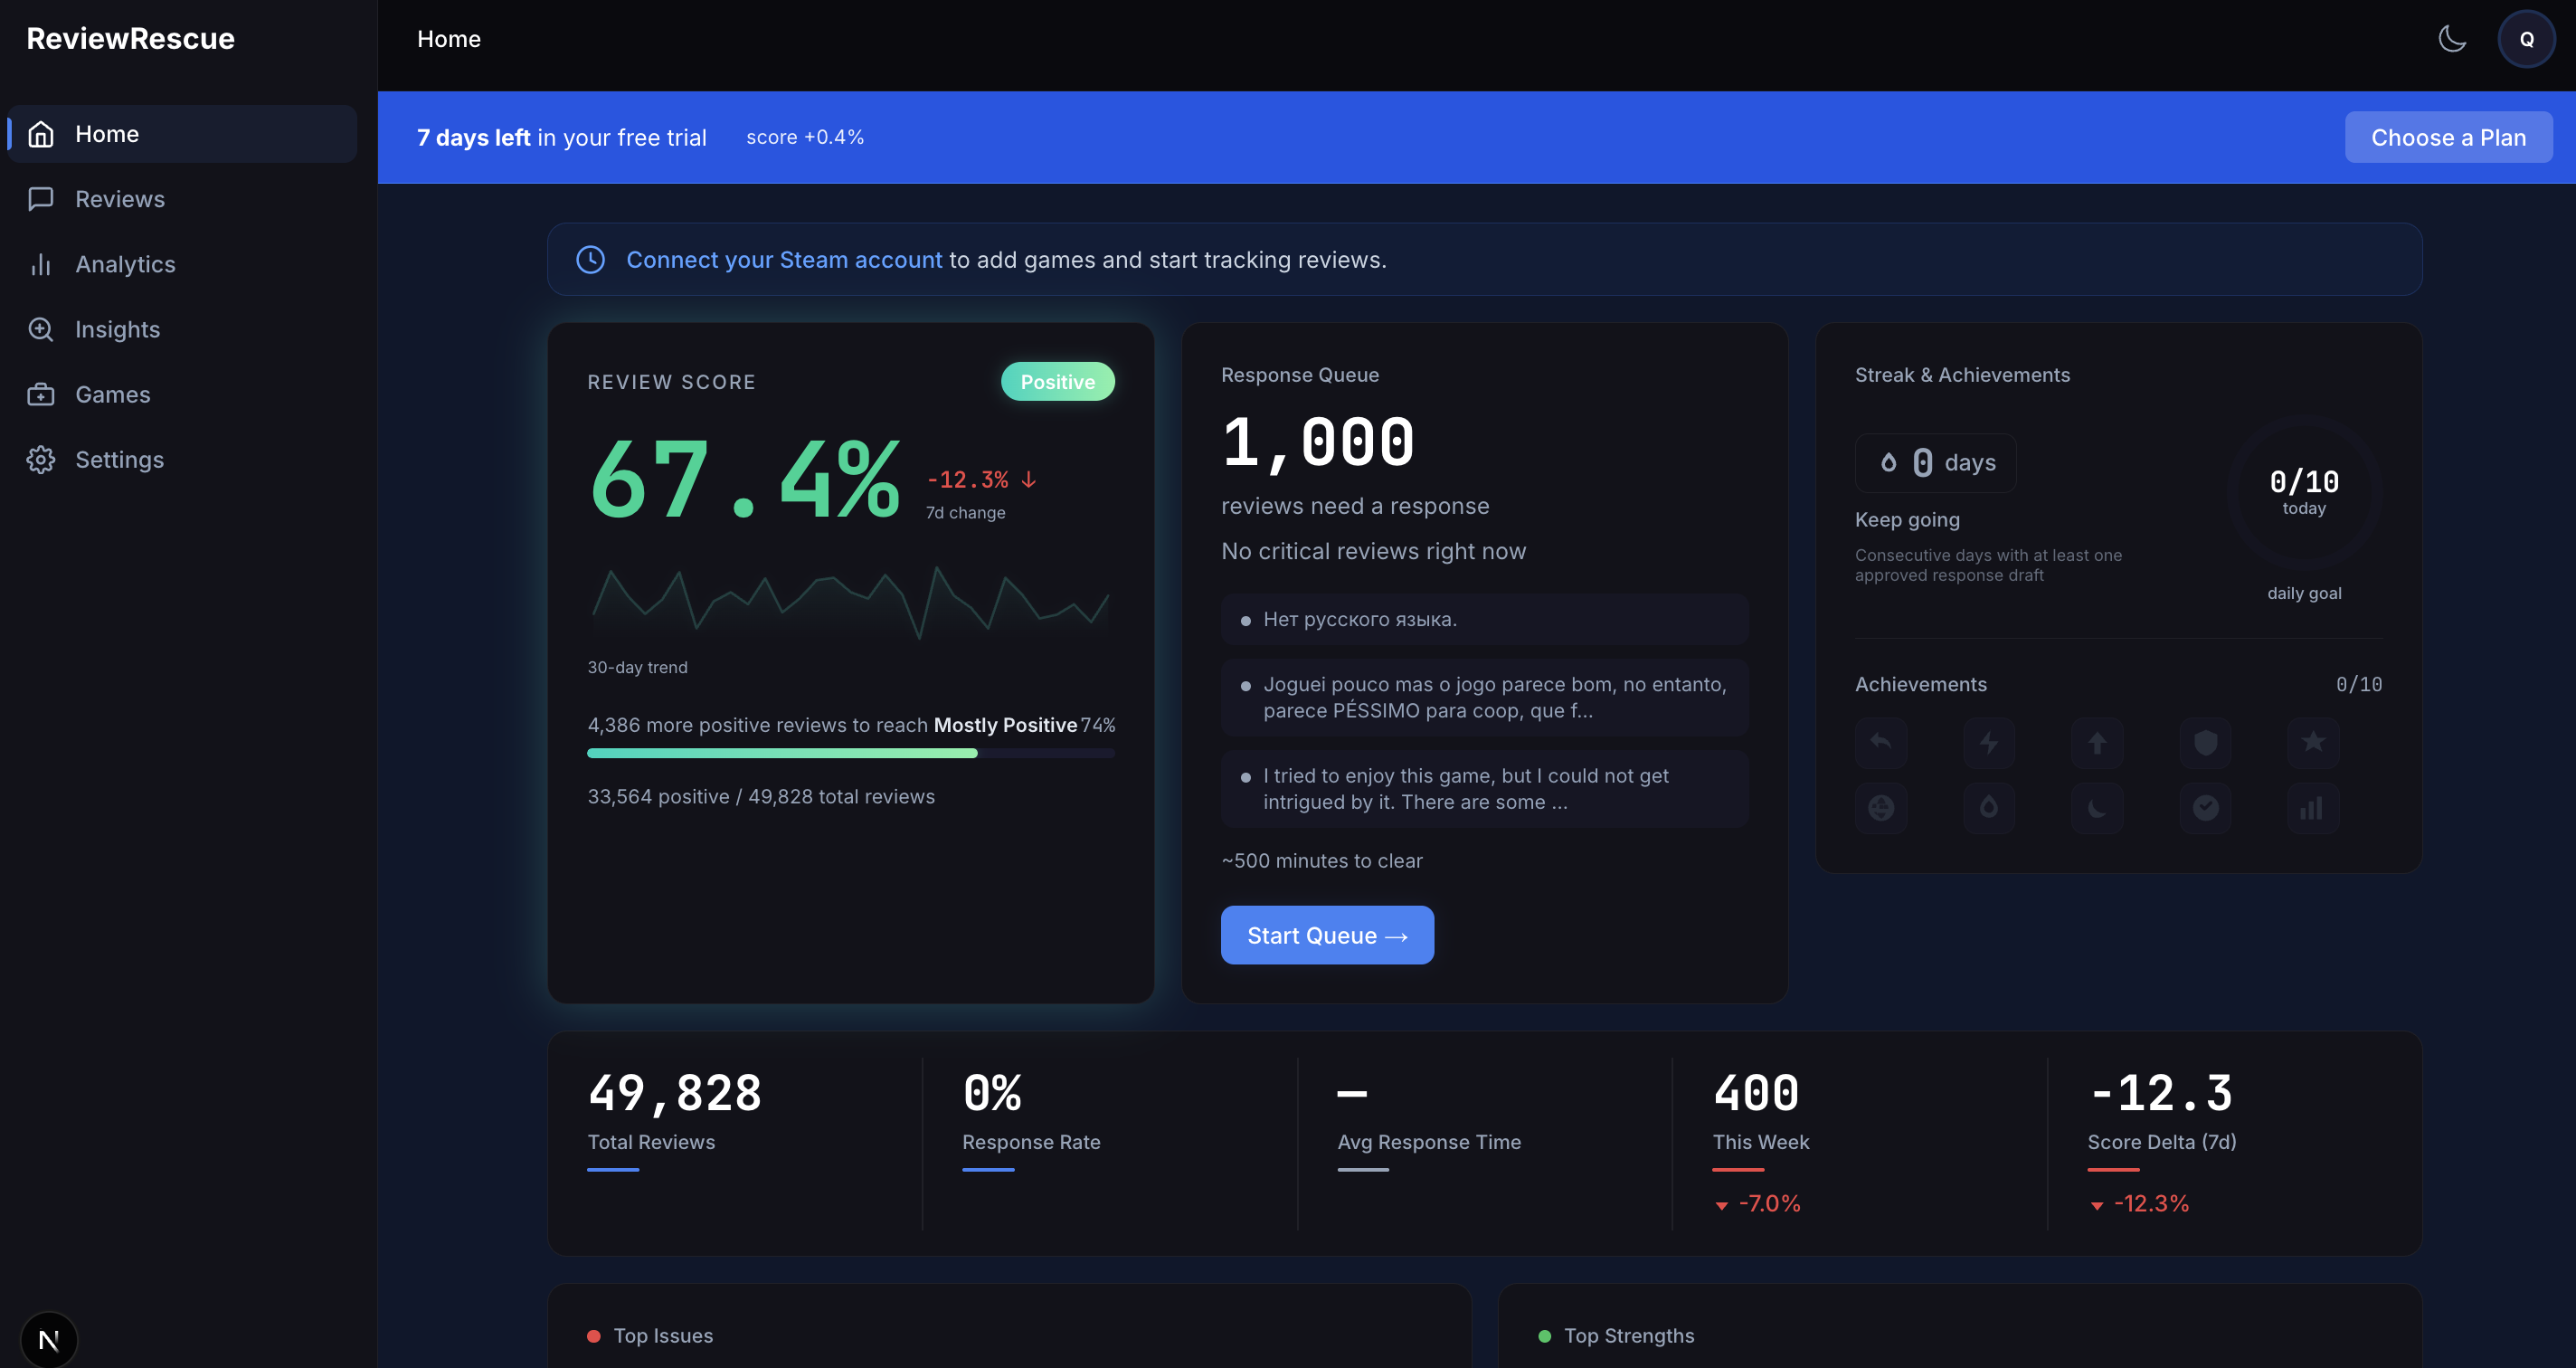Click the reply arrow achievement badge
The image size is (2576, 1368).
click(1881, 742)
